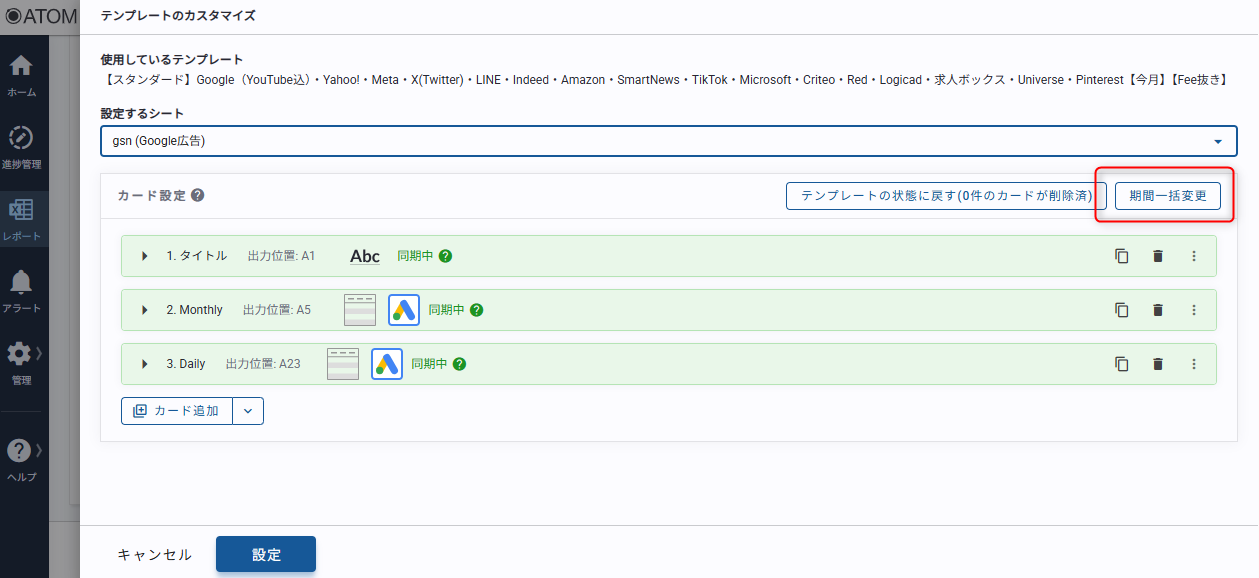Click the 期間一括変更 button
The height and width of the screenshot is (578, 1259).
click(1167, 196)
